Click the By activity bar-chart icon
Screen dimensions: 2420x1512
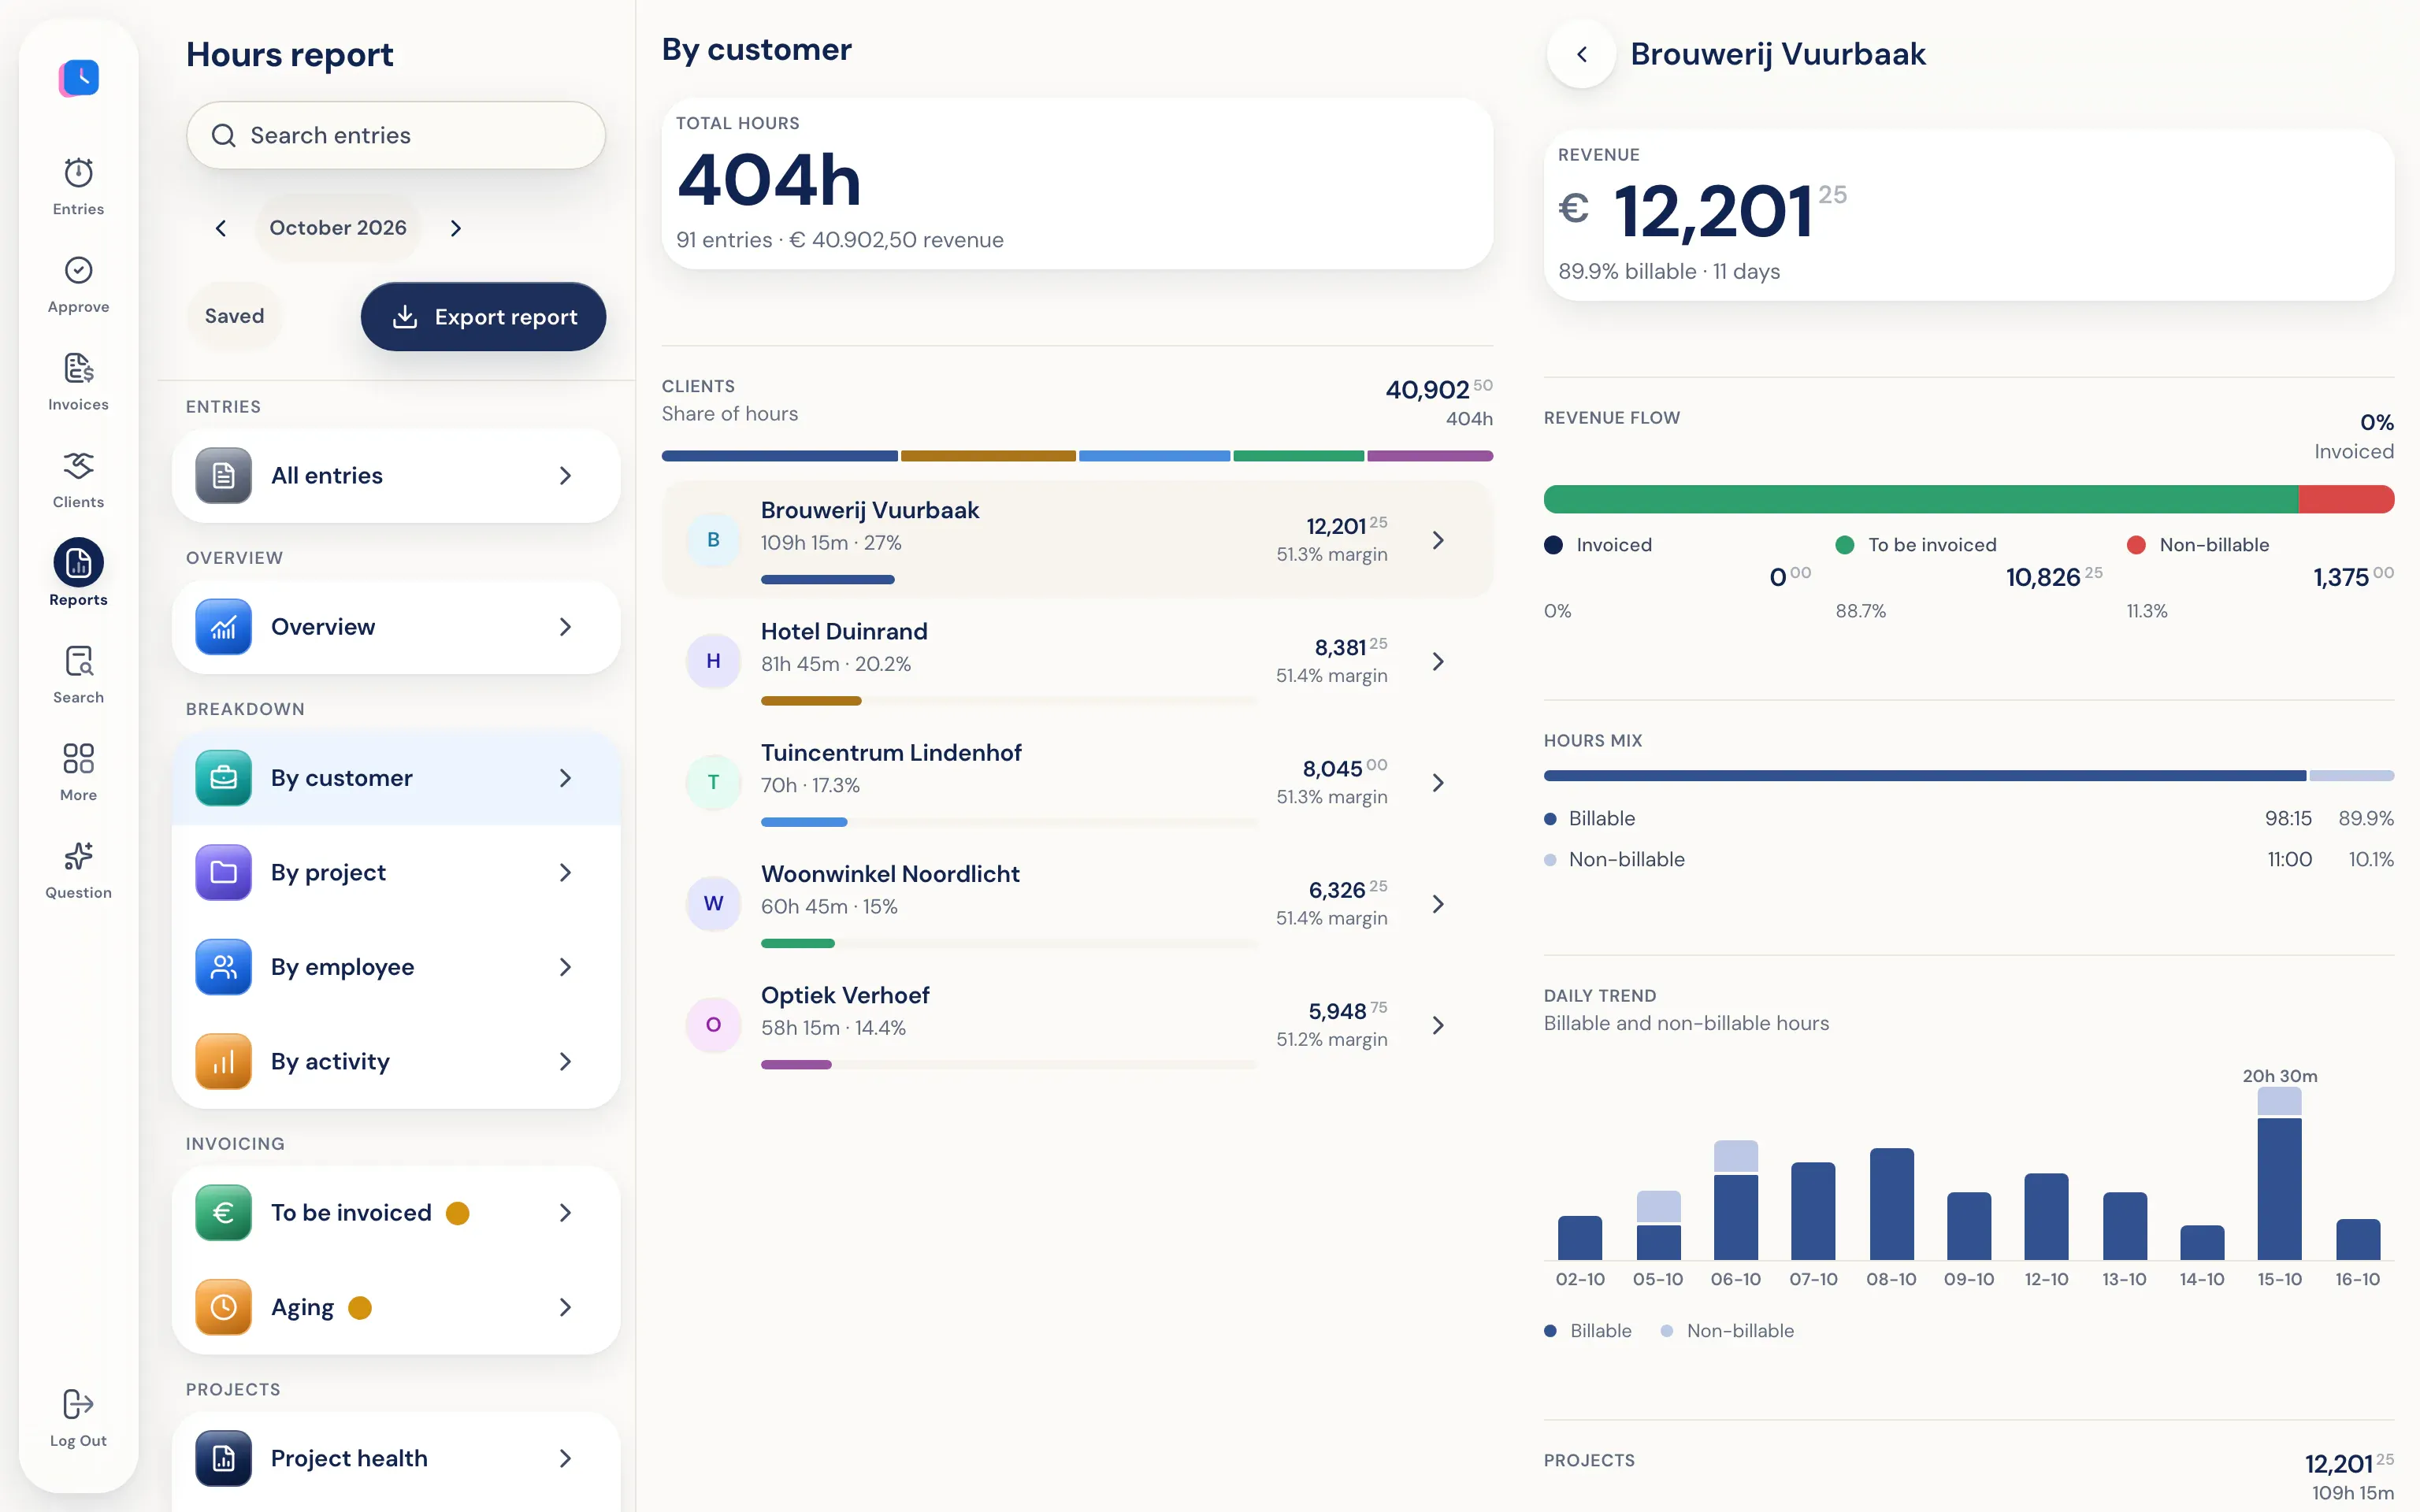click(x=224, y=1061)
